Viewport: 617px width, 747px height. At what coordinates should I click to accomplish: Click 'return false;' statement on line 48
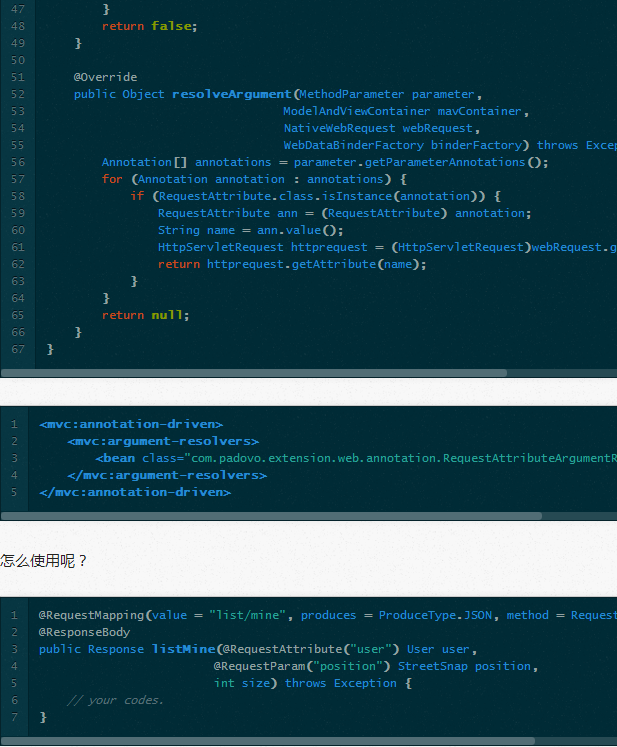point(150,26)
